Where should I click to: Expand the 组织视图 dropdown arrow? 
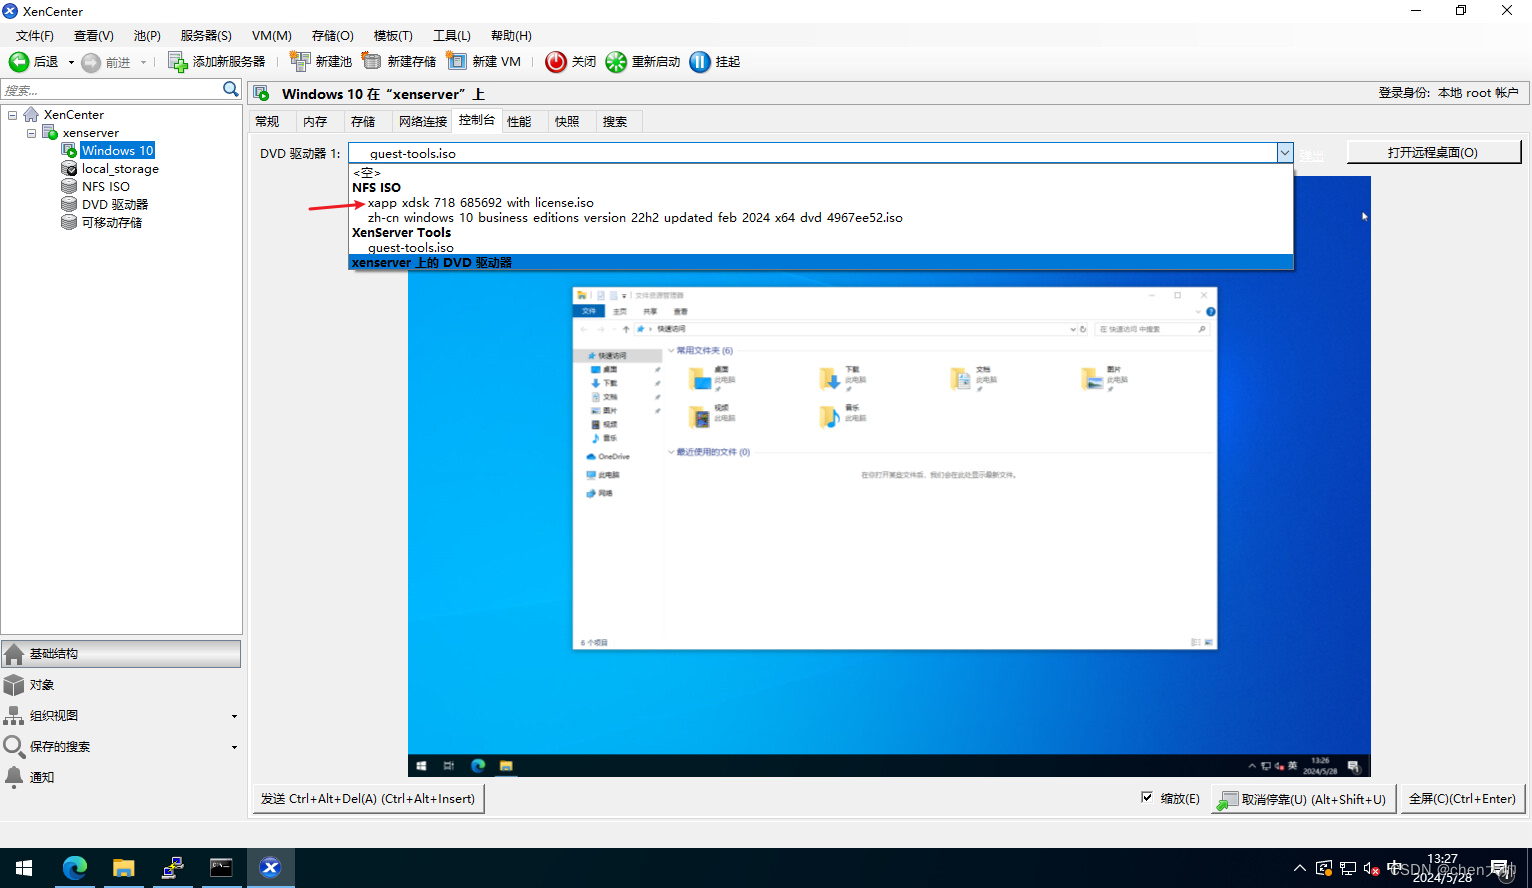pyautogui.click(x=234, y=717)
